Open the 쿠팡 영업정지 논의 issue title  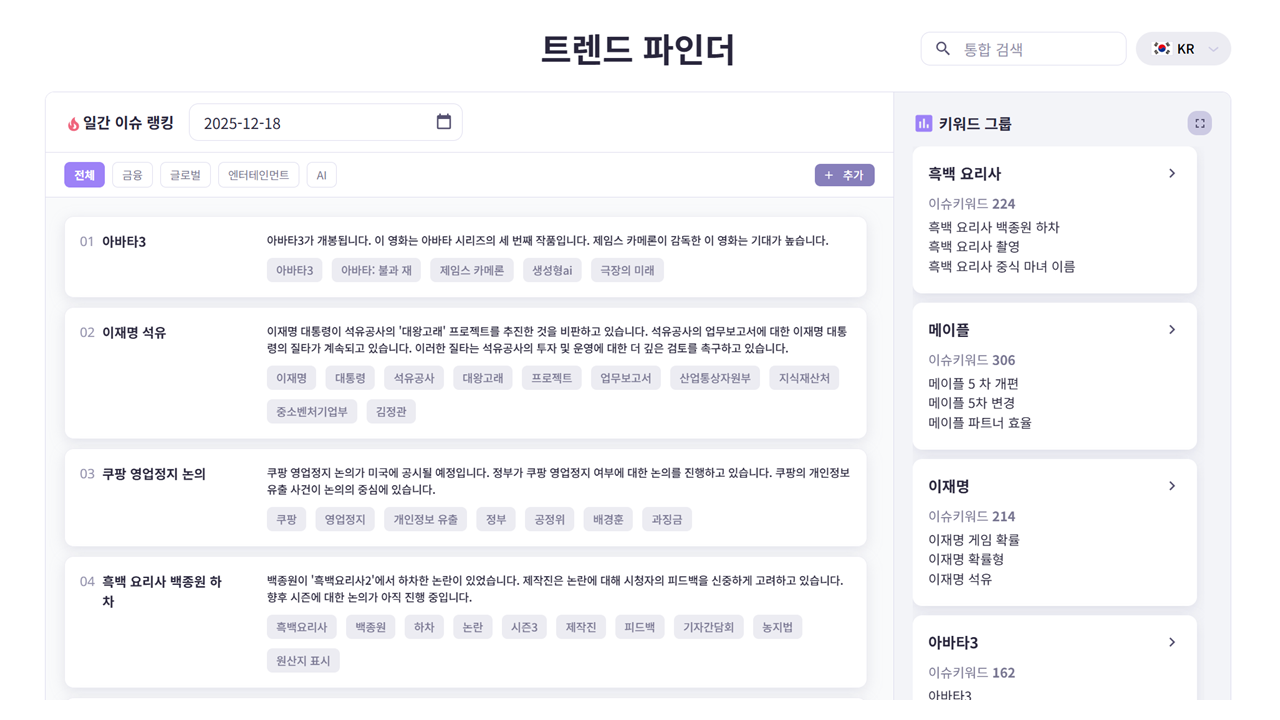(x=153, y=474)
